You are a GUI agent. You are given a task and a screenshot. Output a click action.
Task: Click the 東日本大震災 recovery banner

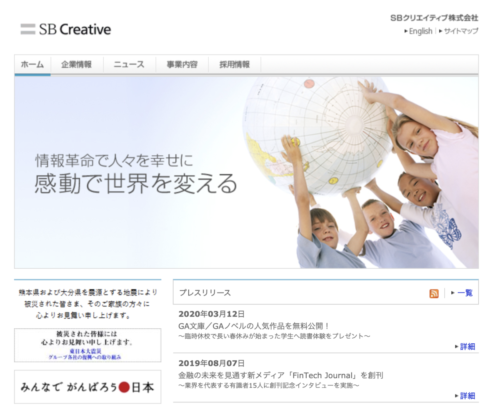[x=88, y=345]
